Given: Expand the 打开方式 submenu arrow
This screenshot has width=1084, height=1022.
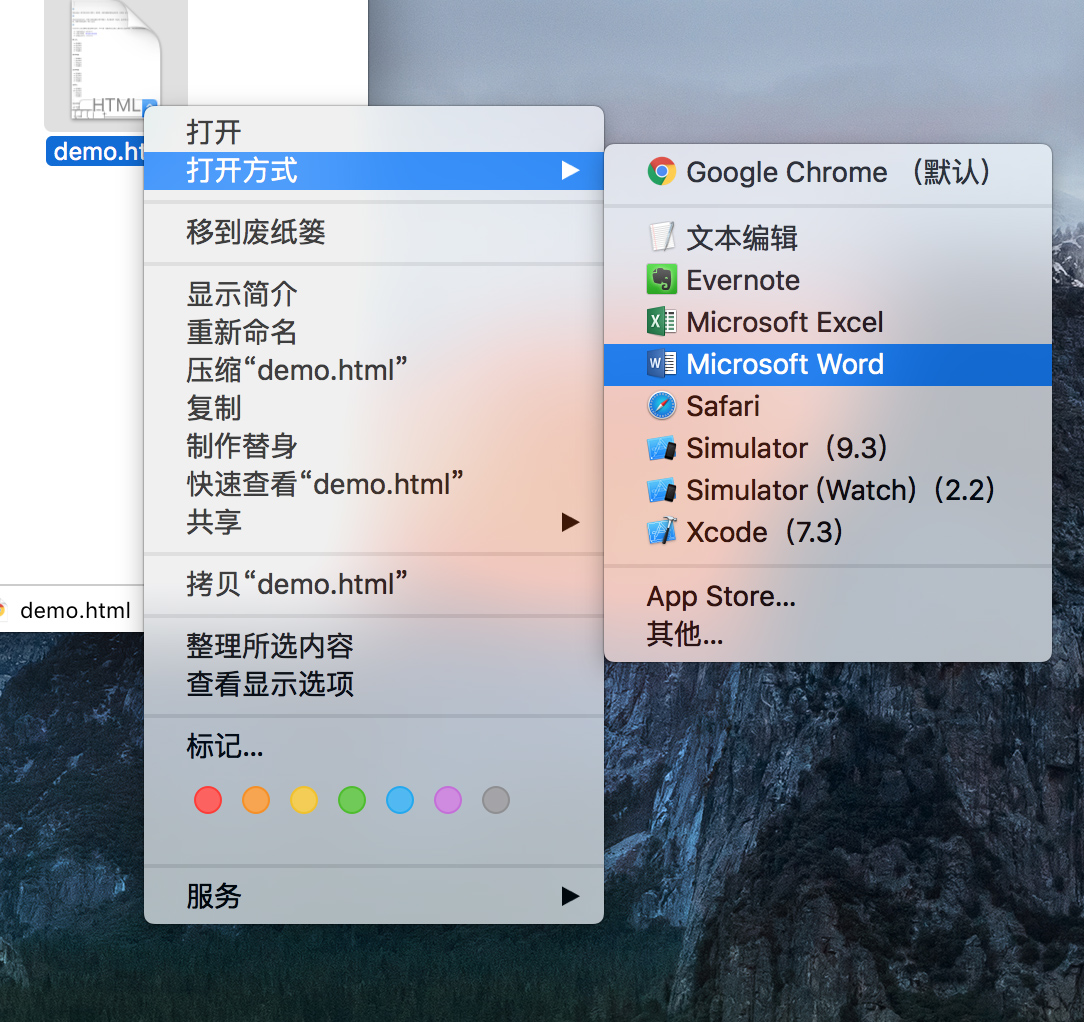Looking at the screenshot, I should coord(570,171).
